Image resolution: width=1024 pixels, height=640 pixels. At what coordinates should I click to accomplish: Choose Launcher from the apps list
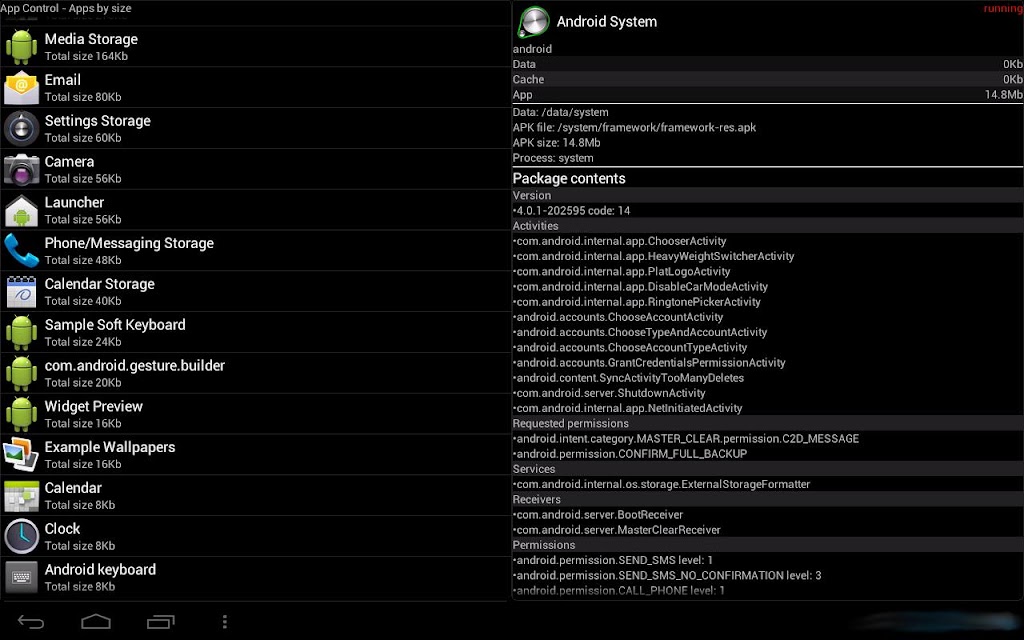(255, 210)
